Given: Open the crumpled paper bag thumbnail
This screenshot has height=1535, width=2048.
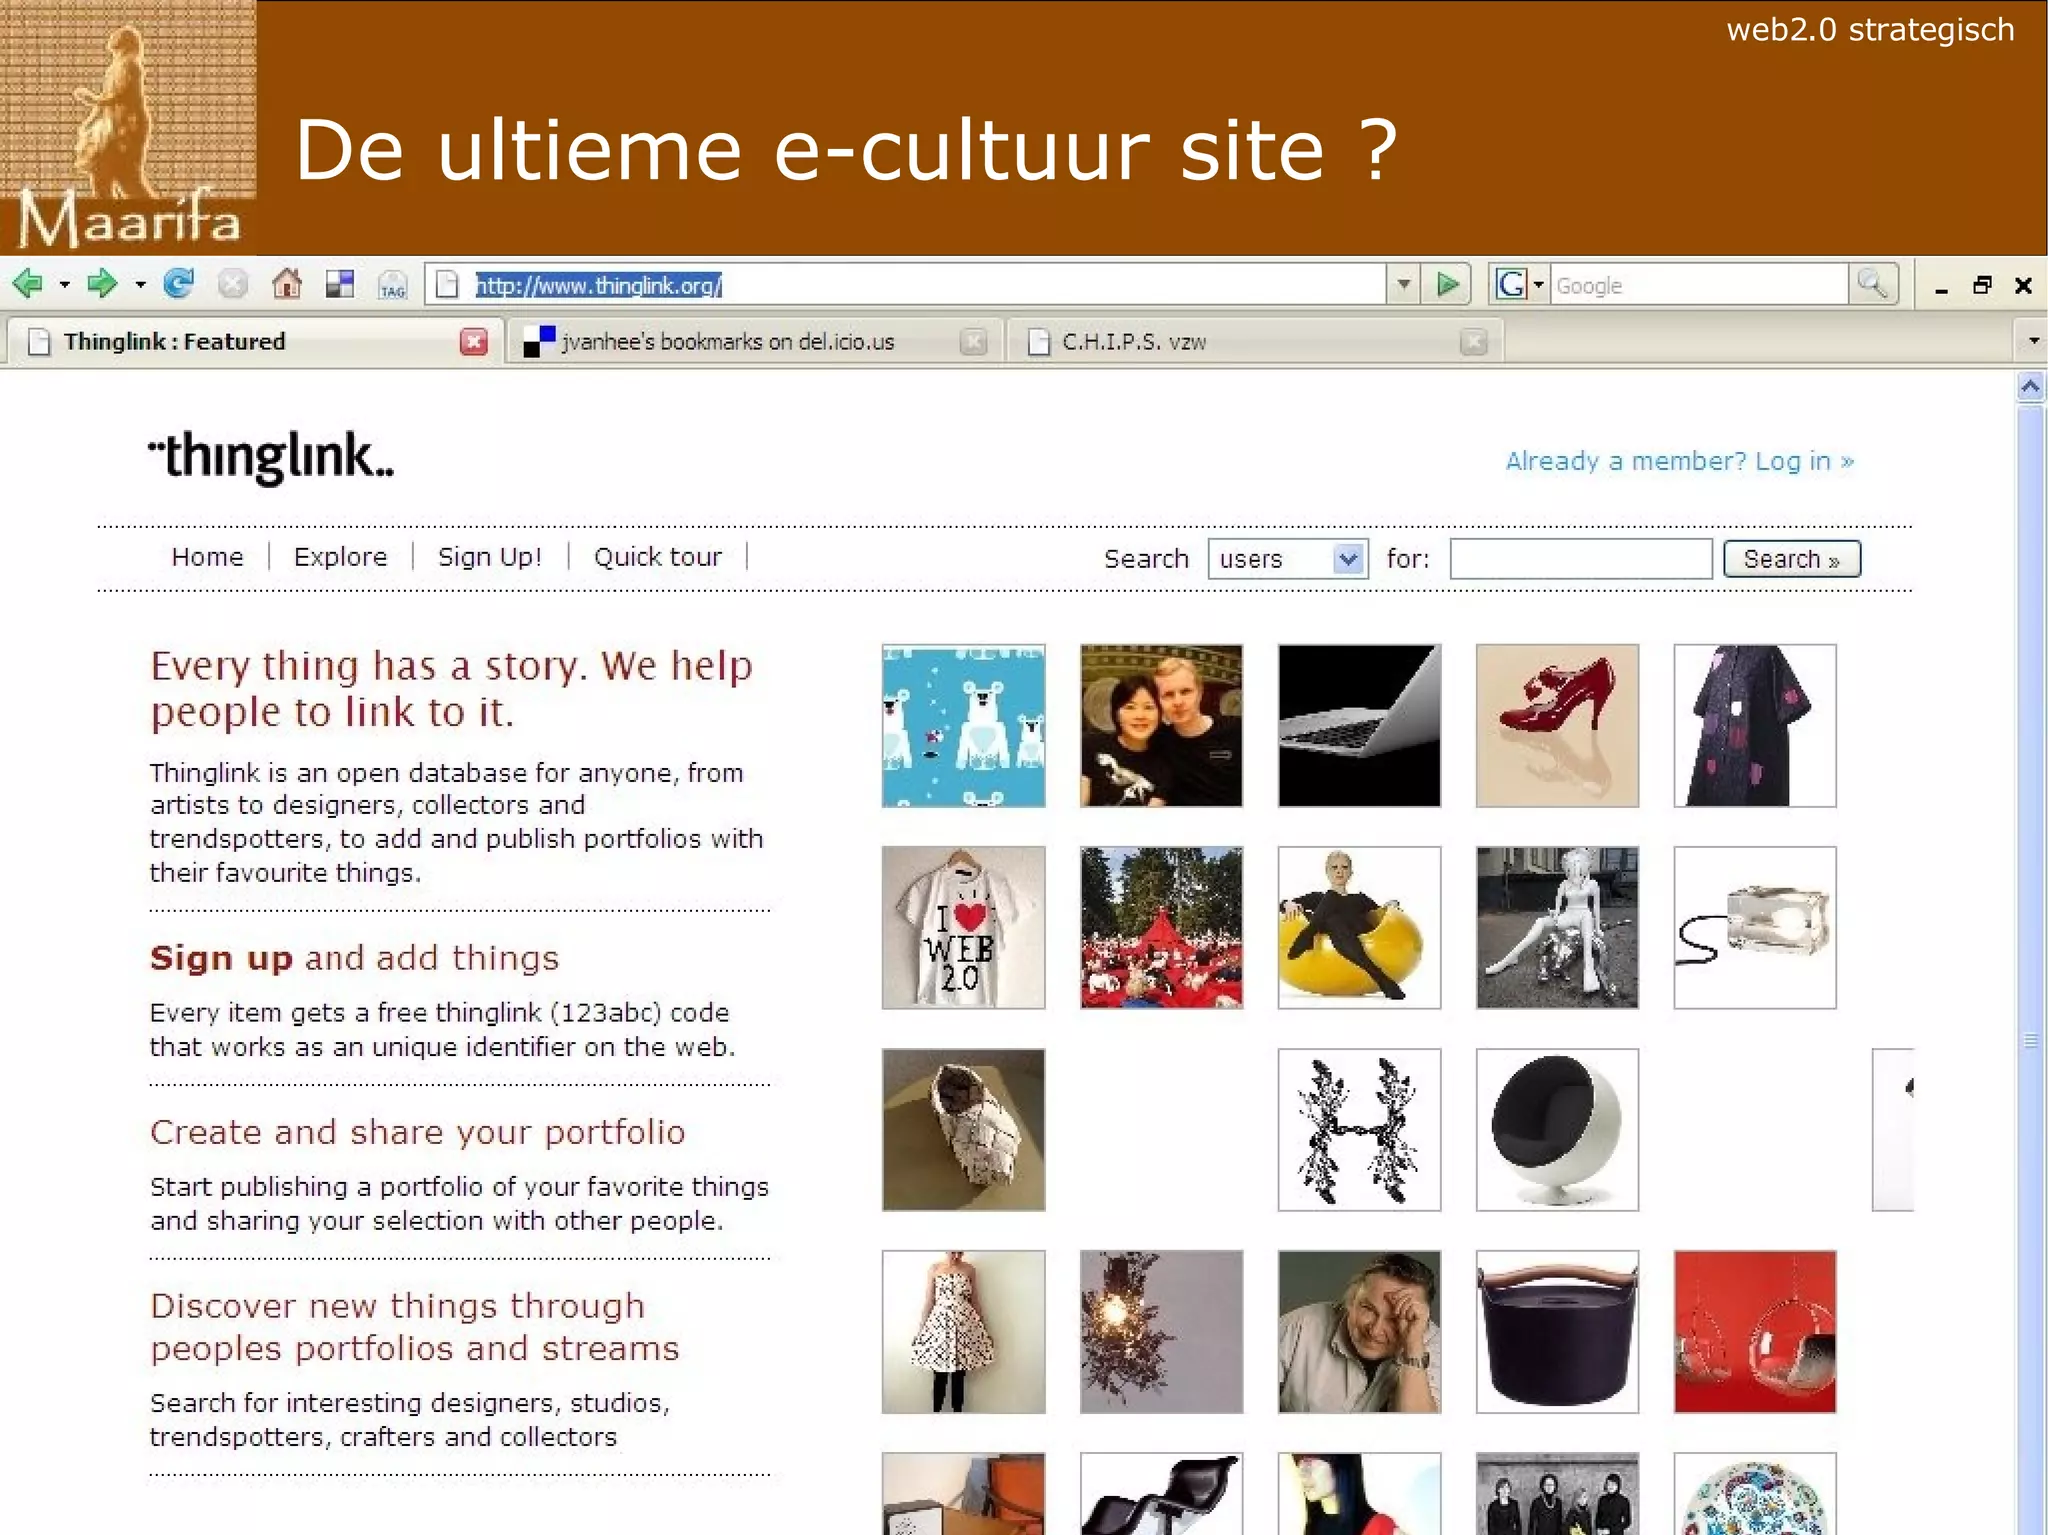Looking at the screenshot, I should 963,1130.
